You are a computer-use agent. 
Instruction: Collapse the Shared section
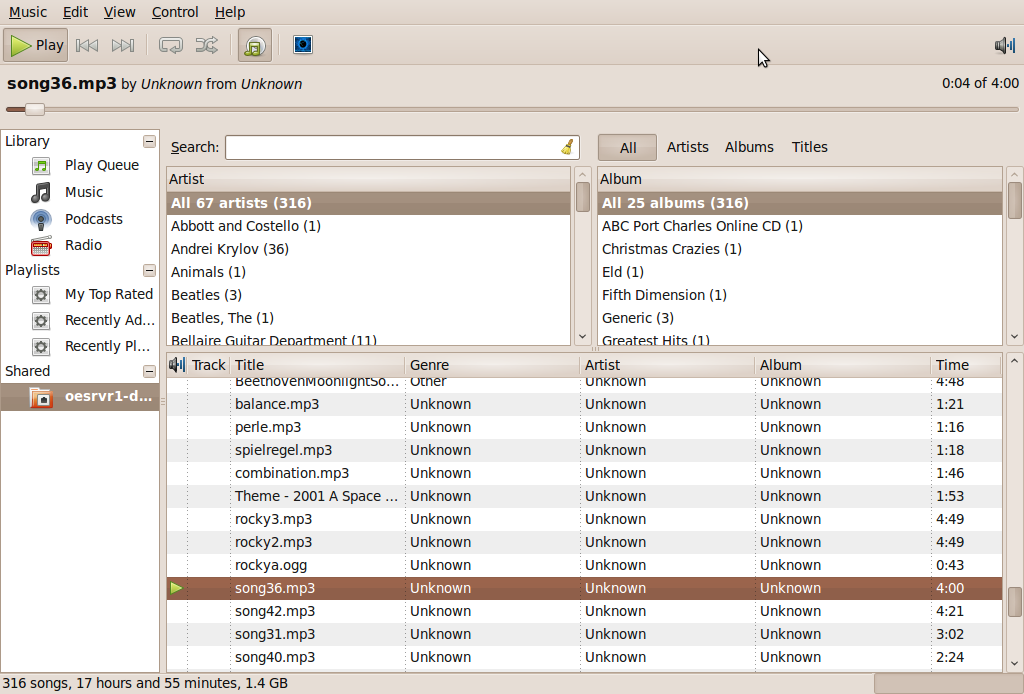150,371
